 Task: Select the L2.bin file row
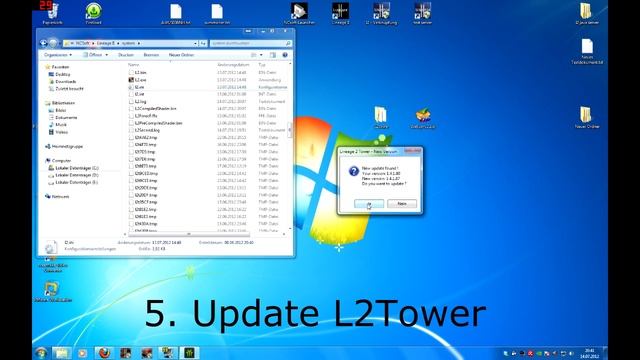point(208,72)
